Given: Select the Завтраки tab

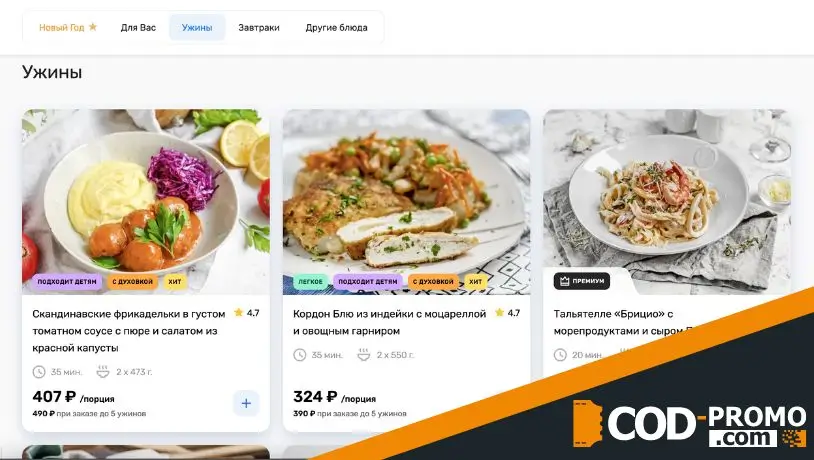Looking at the screenshot, I should click(259, 28).
